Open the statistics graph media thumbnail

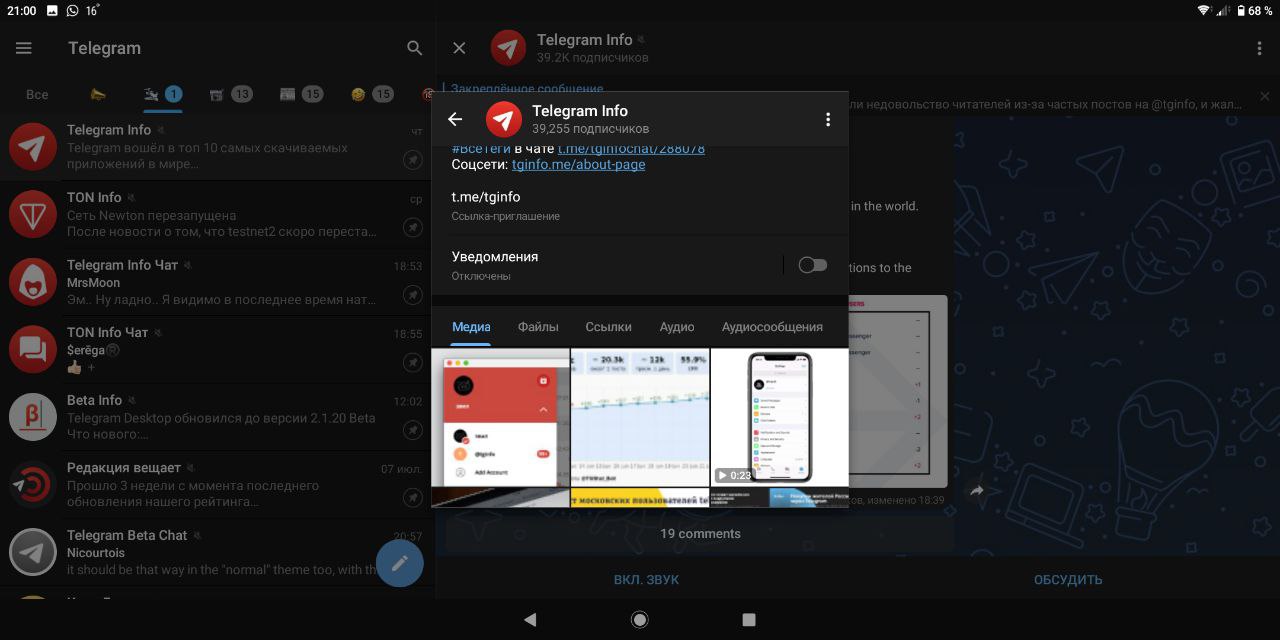coord(640,417)
